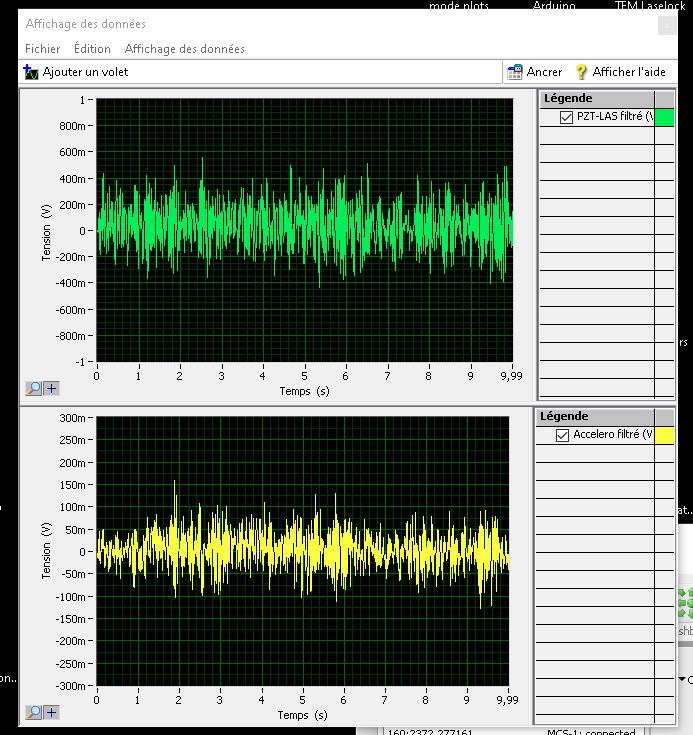Viewport: 693px width, 735px height.
Task: Uncheck the PZT-LAS filtré legend checkbox
Action: click(x=567, y=117)
